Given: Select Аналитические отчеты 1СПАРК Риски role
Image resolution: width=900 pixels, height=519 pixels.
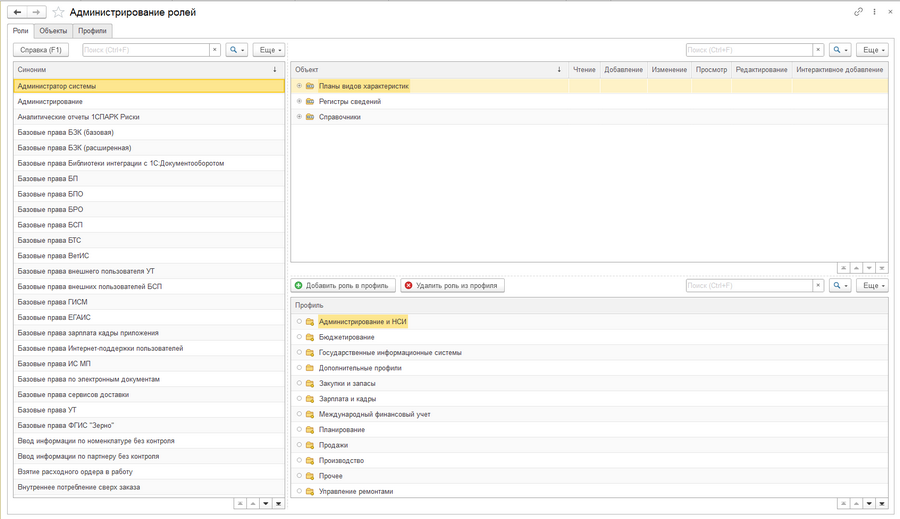Looking at the screenshot, I should tap(149, 117).
